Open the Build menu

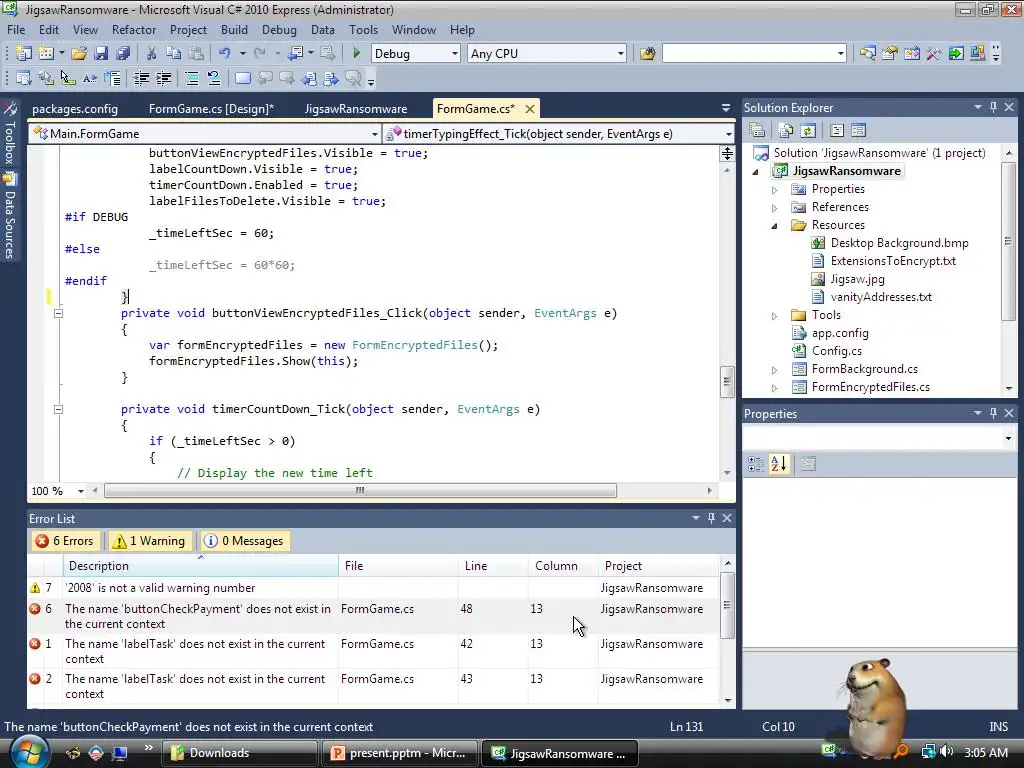tap(234, 30)
